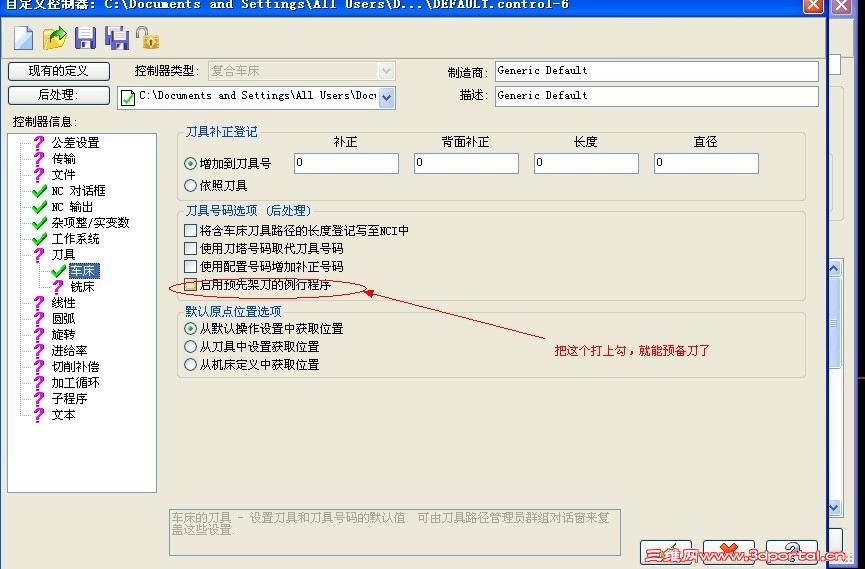Click the 后处理 button

pyautogui.click(x=58, y=95)
